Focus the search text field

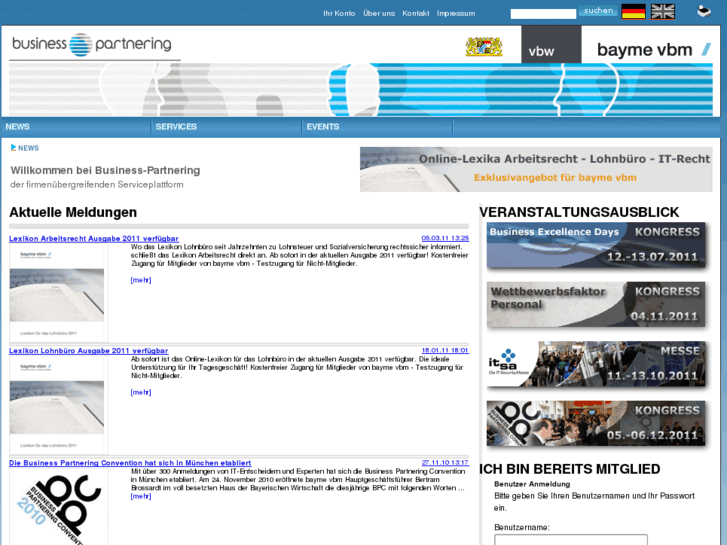click(x=543, y=14)
